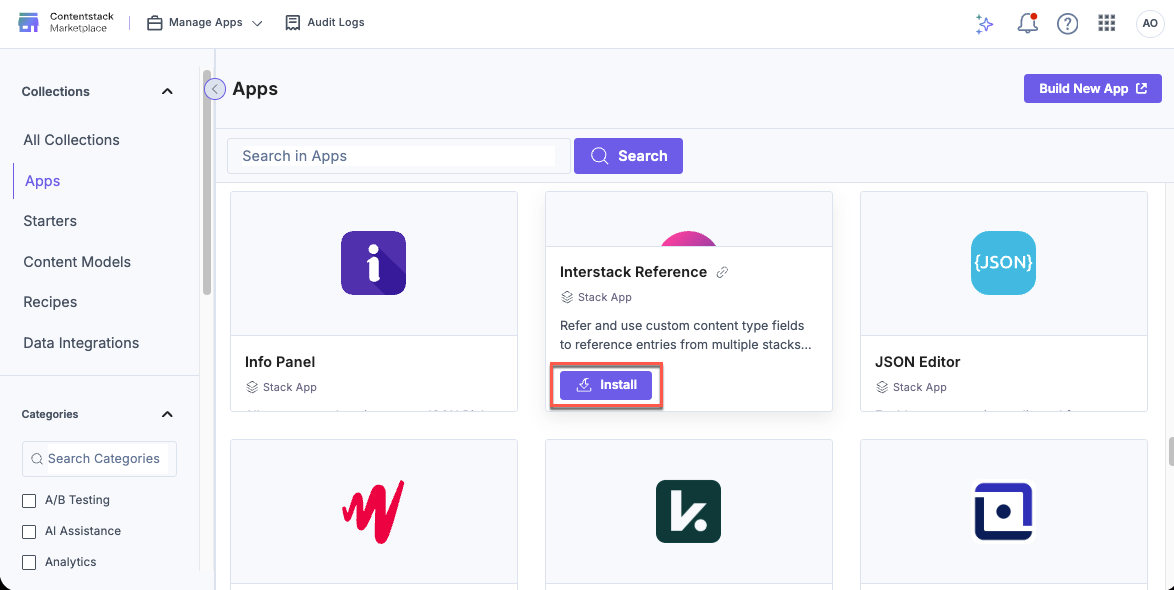The width and height of the screenshot is (1174, 590).
Task: Install the Interstack Reference app
Action: tap(606, 385)
